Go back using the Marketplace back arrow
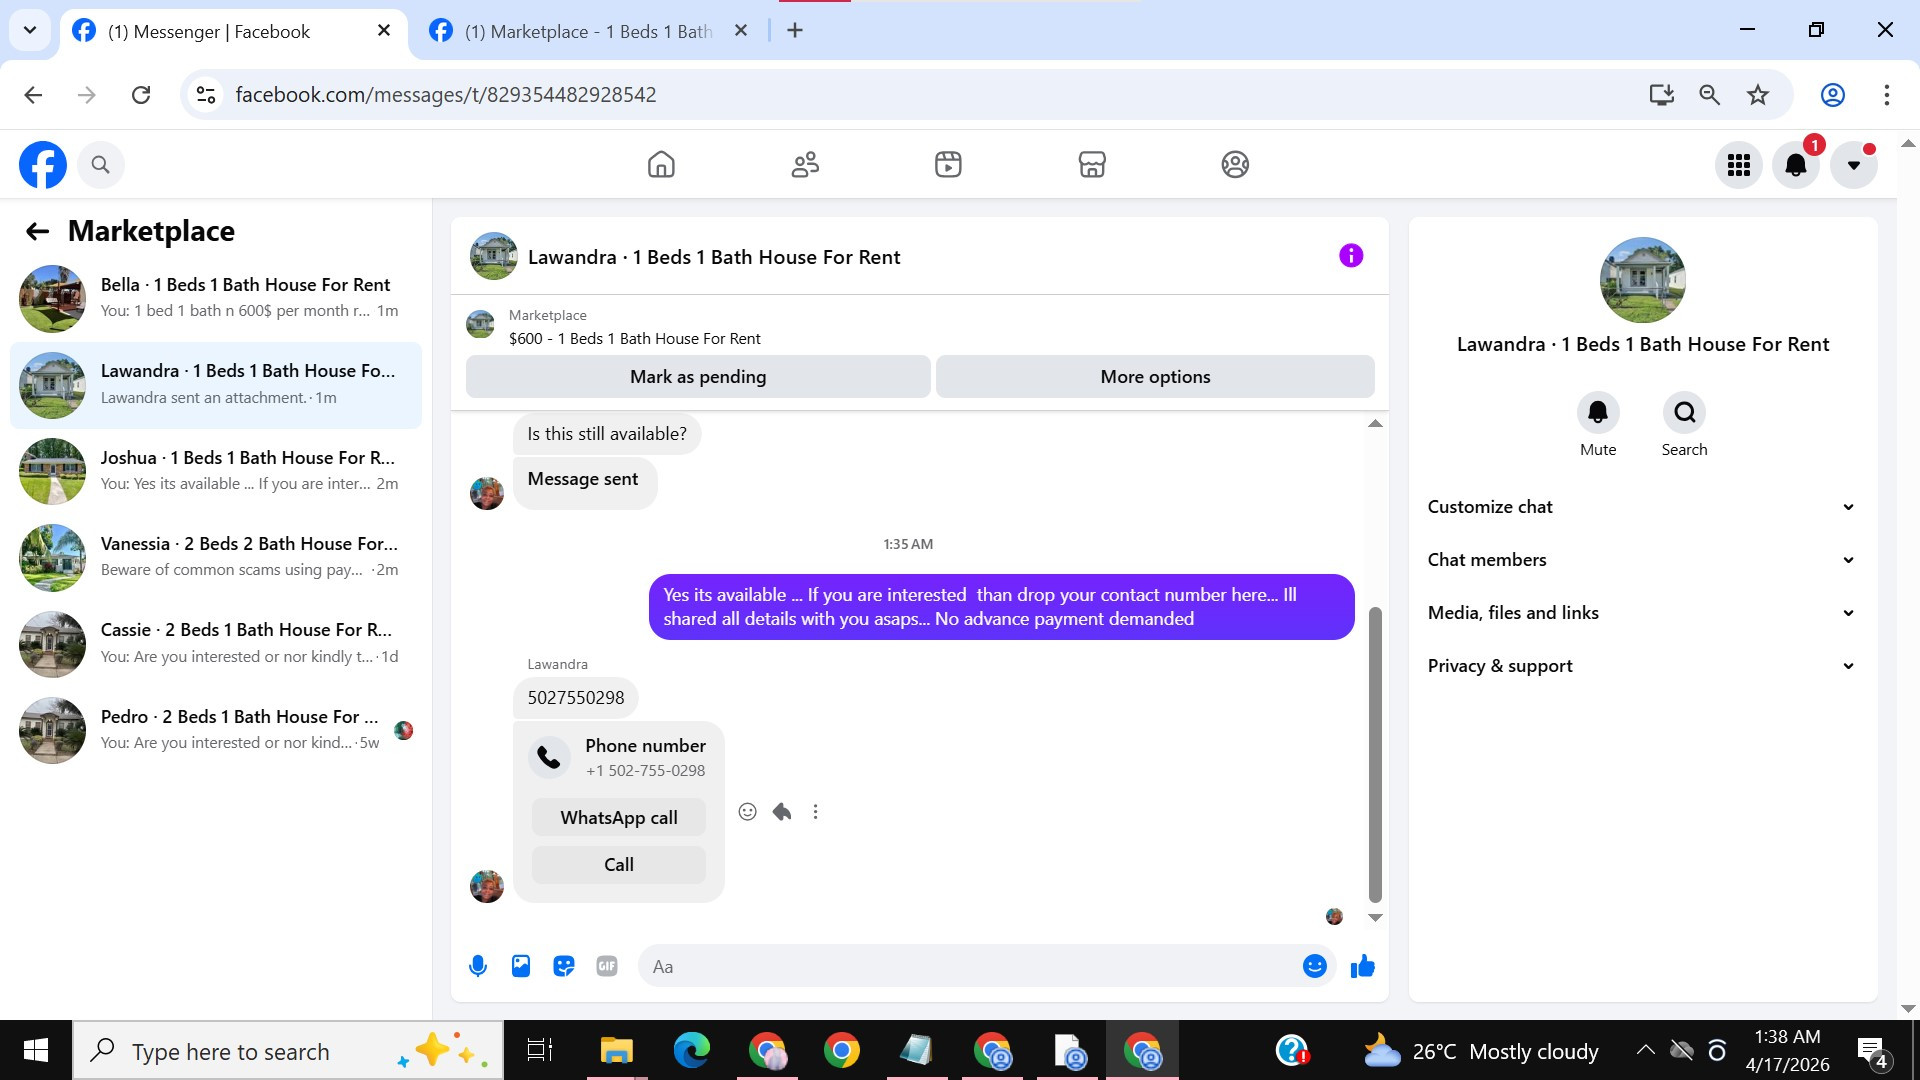The image size is (1920, 1080). point(37,232)
